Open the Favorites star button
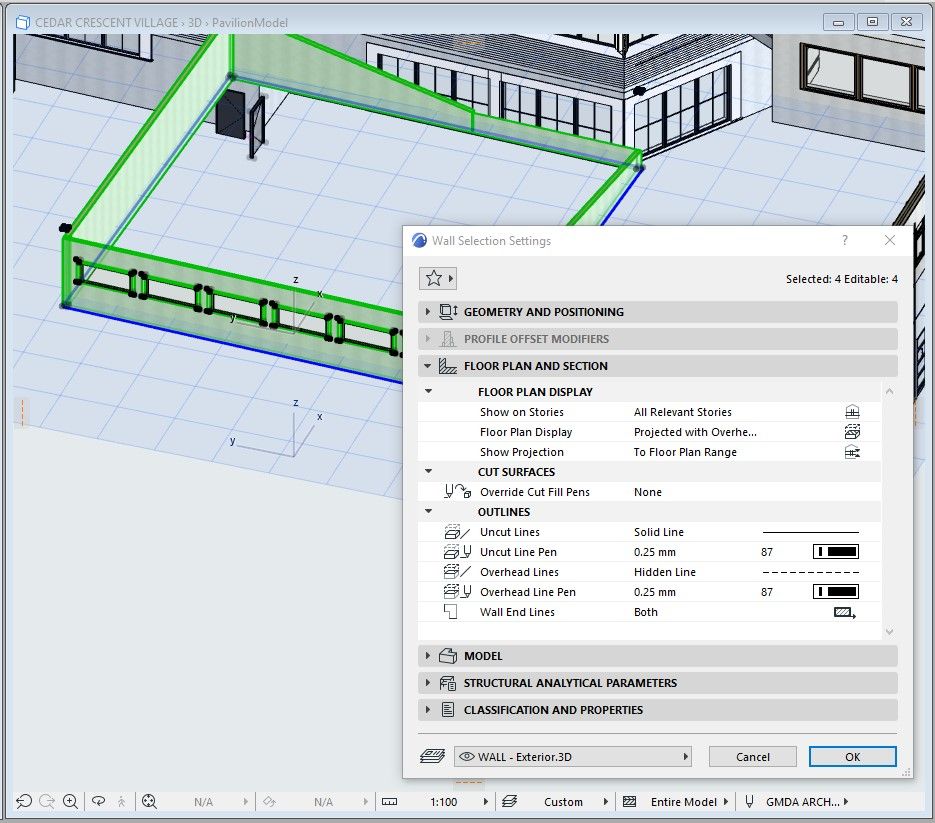The height and width of the screenshot is (823, 935). [x=434, y=279]
